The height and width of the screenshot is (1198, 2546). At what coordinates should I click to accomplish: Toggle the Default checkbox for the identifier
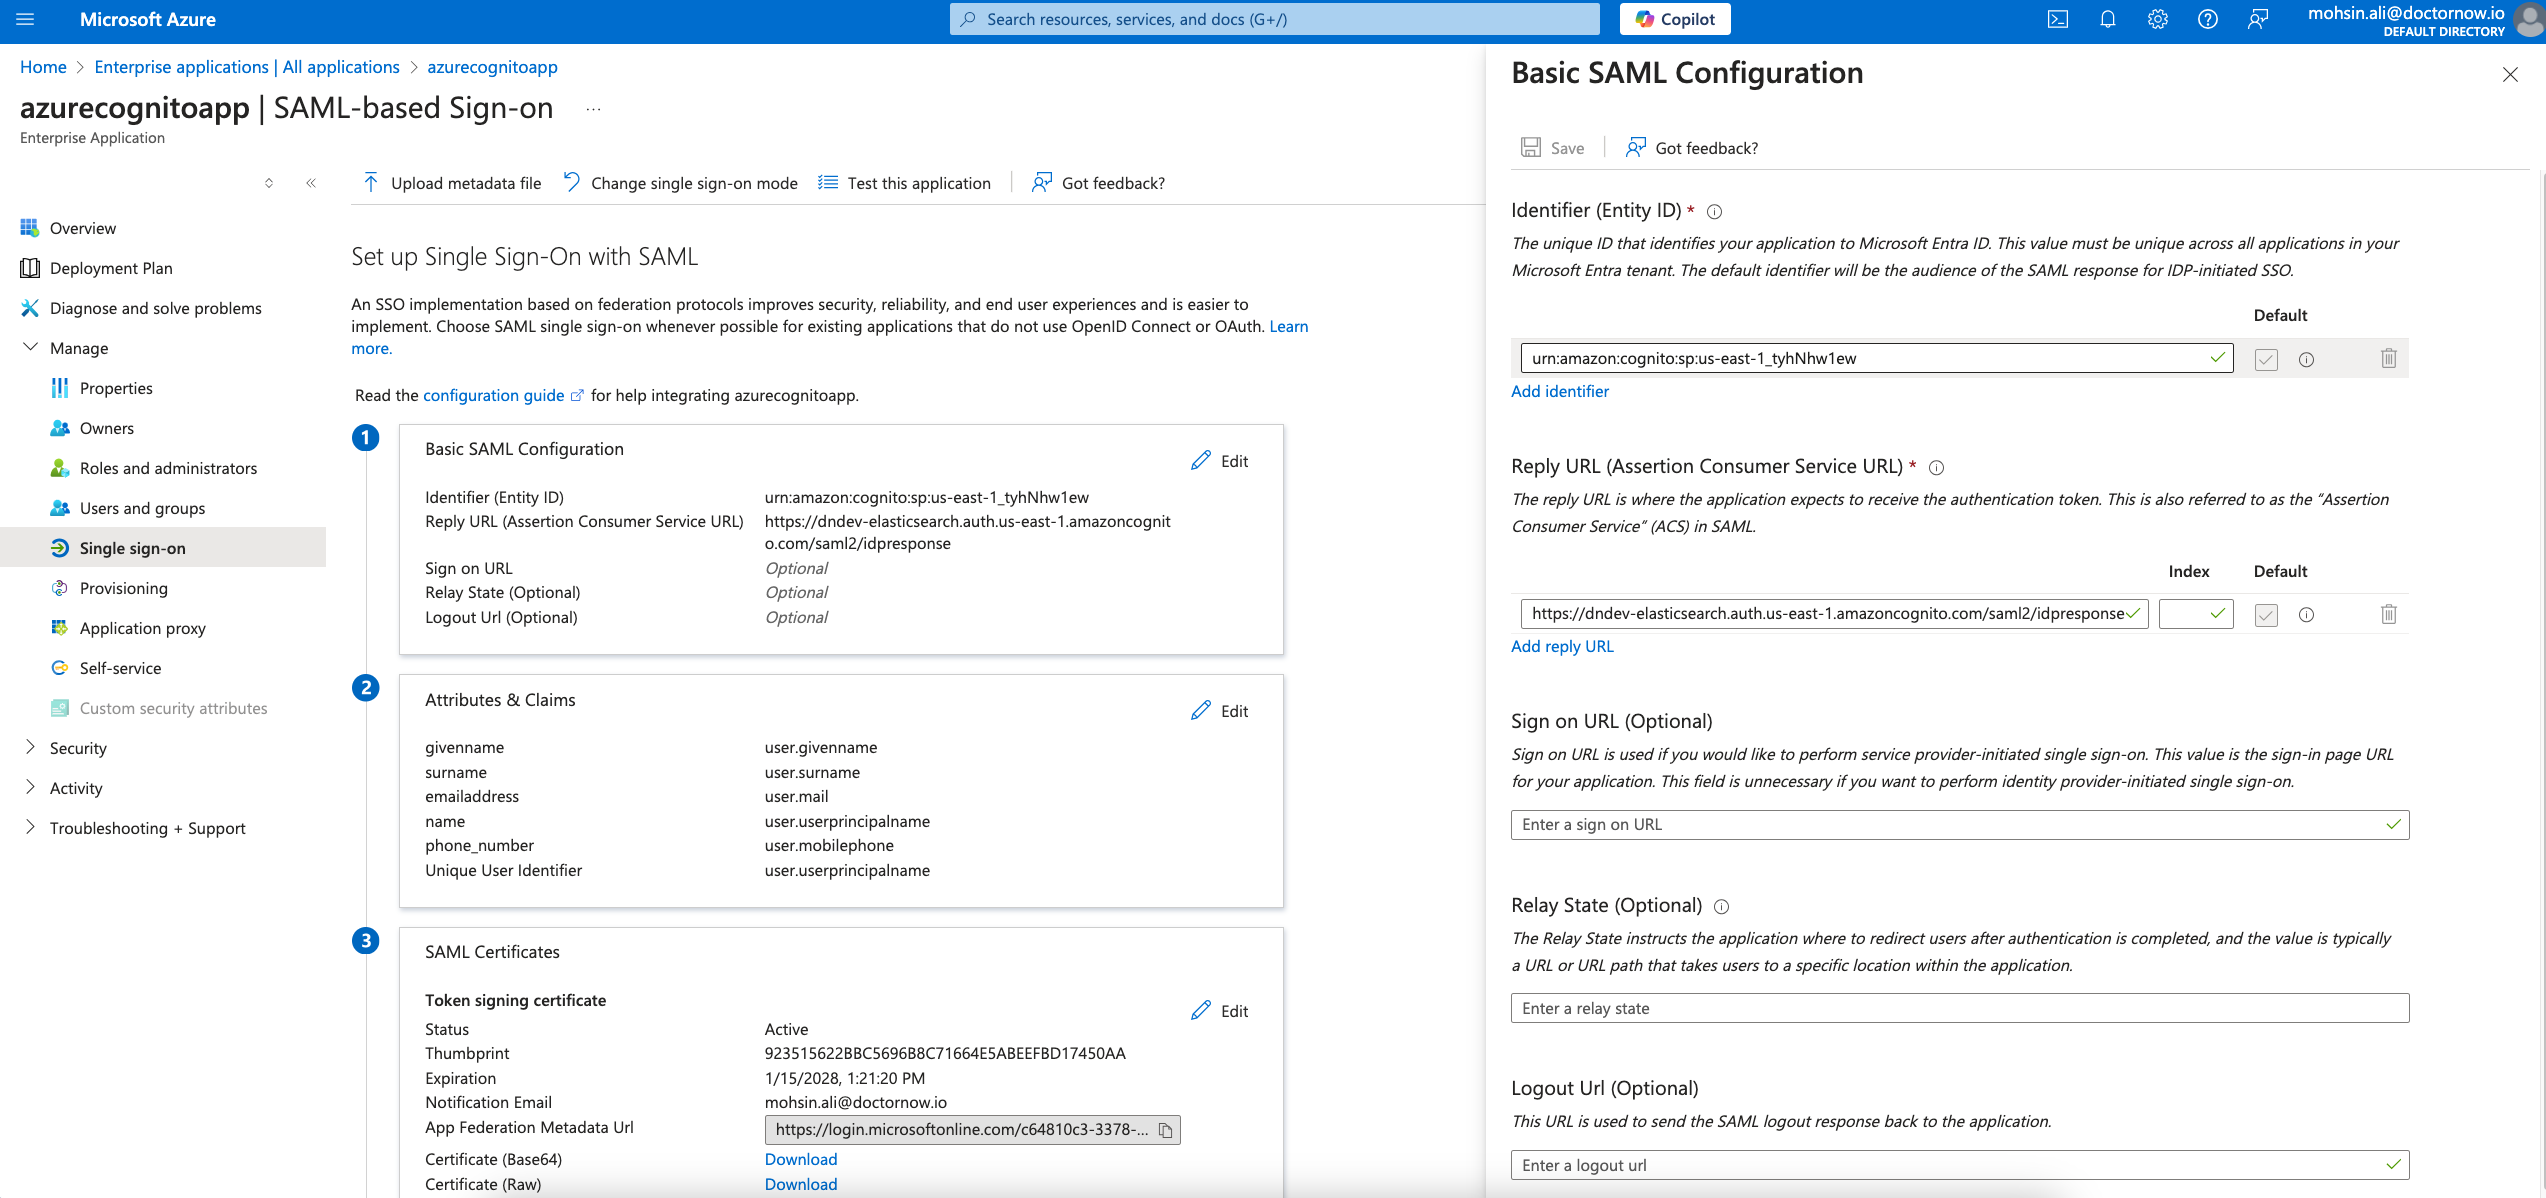2266,359
